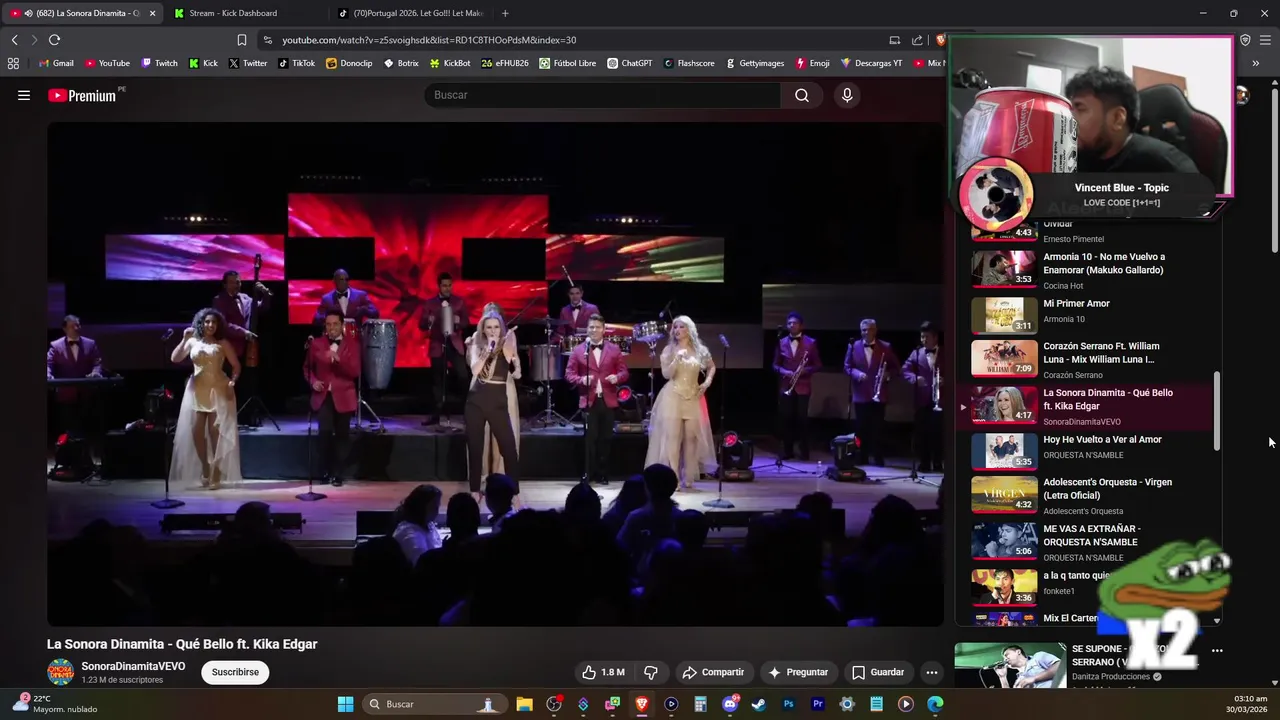1280x720 pixels.
Task: Open the cast or picture-in-picture address bar icon
Action: [x=894, y=40]
